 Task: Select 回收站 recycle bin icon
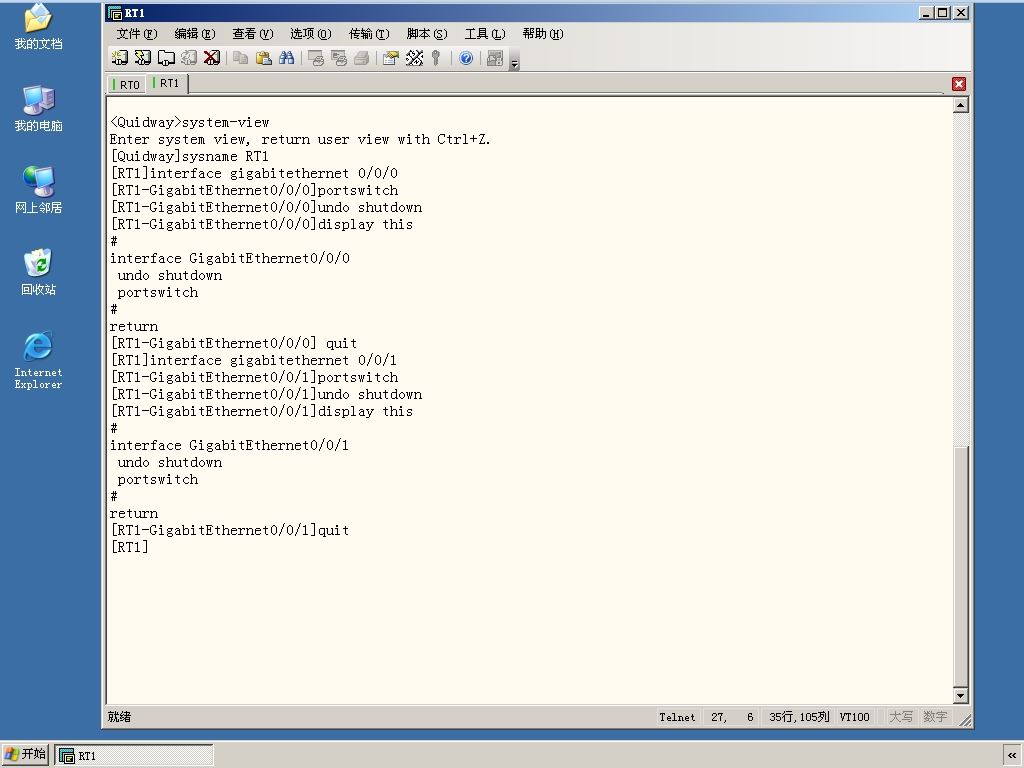click(x=39, y=272)
